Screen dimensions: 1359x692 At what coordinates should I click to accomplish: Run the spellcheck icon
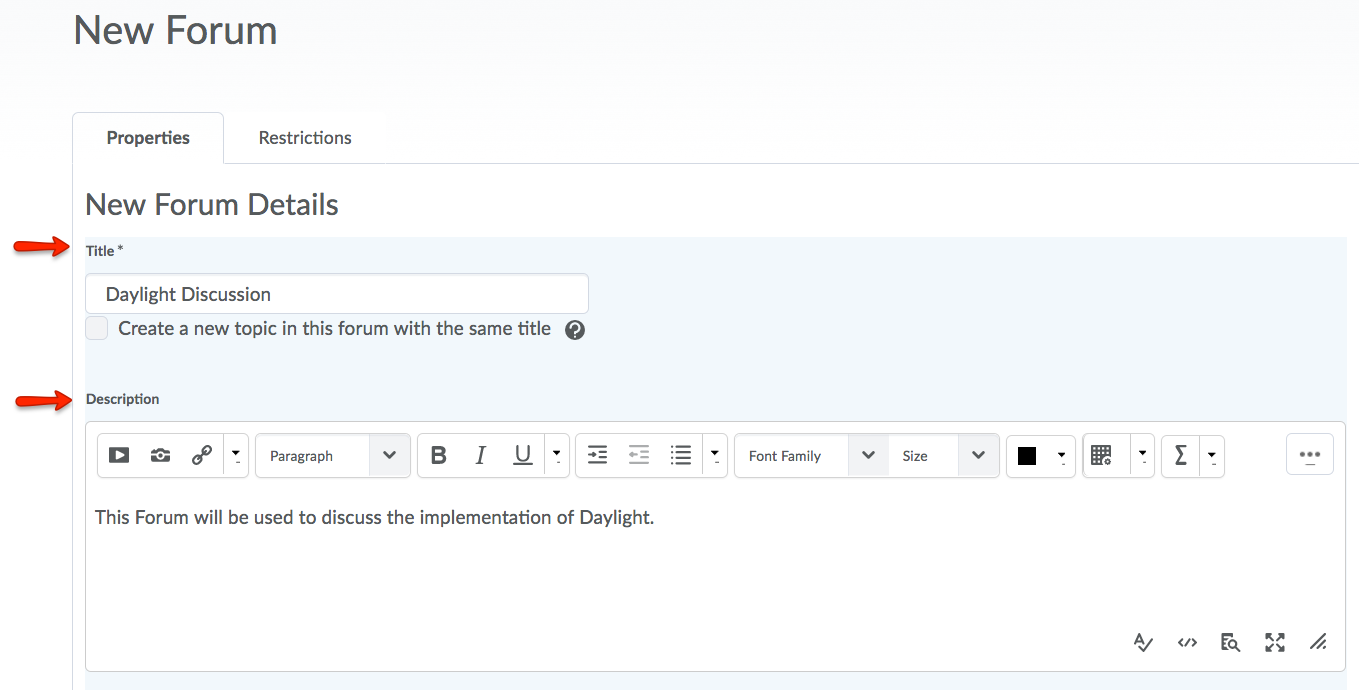[x=1144, y=642]
